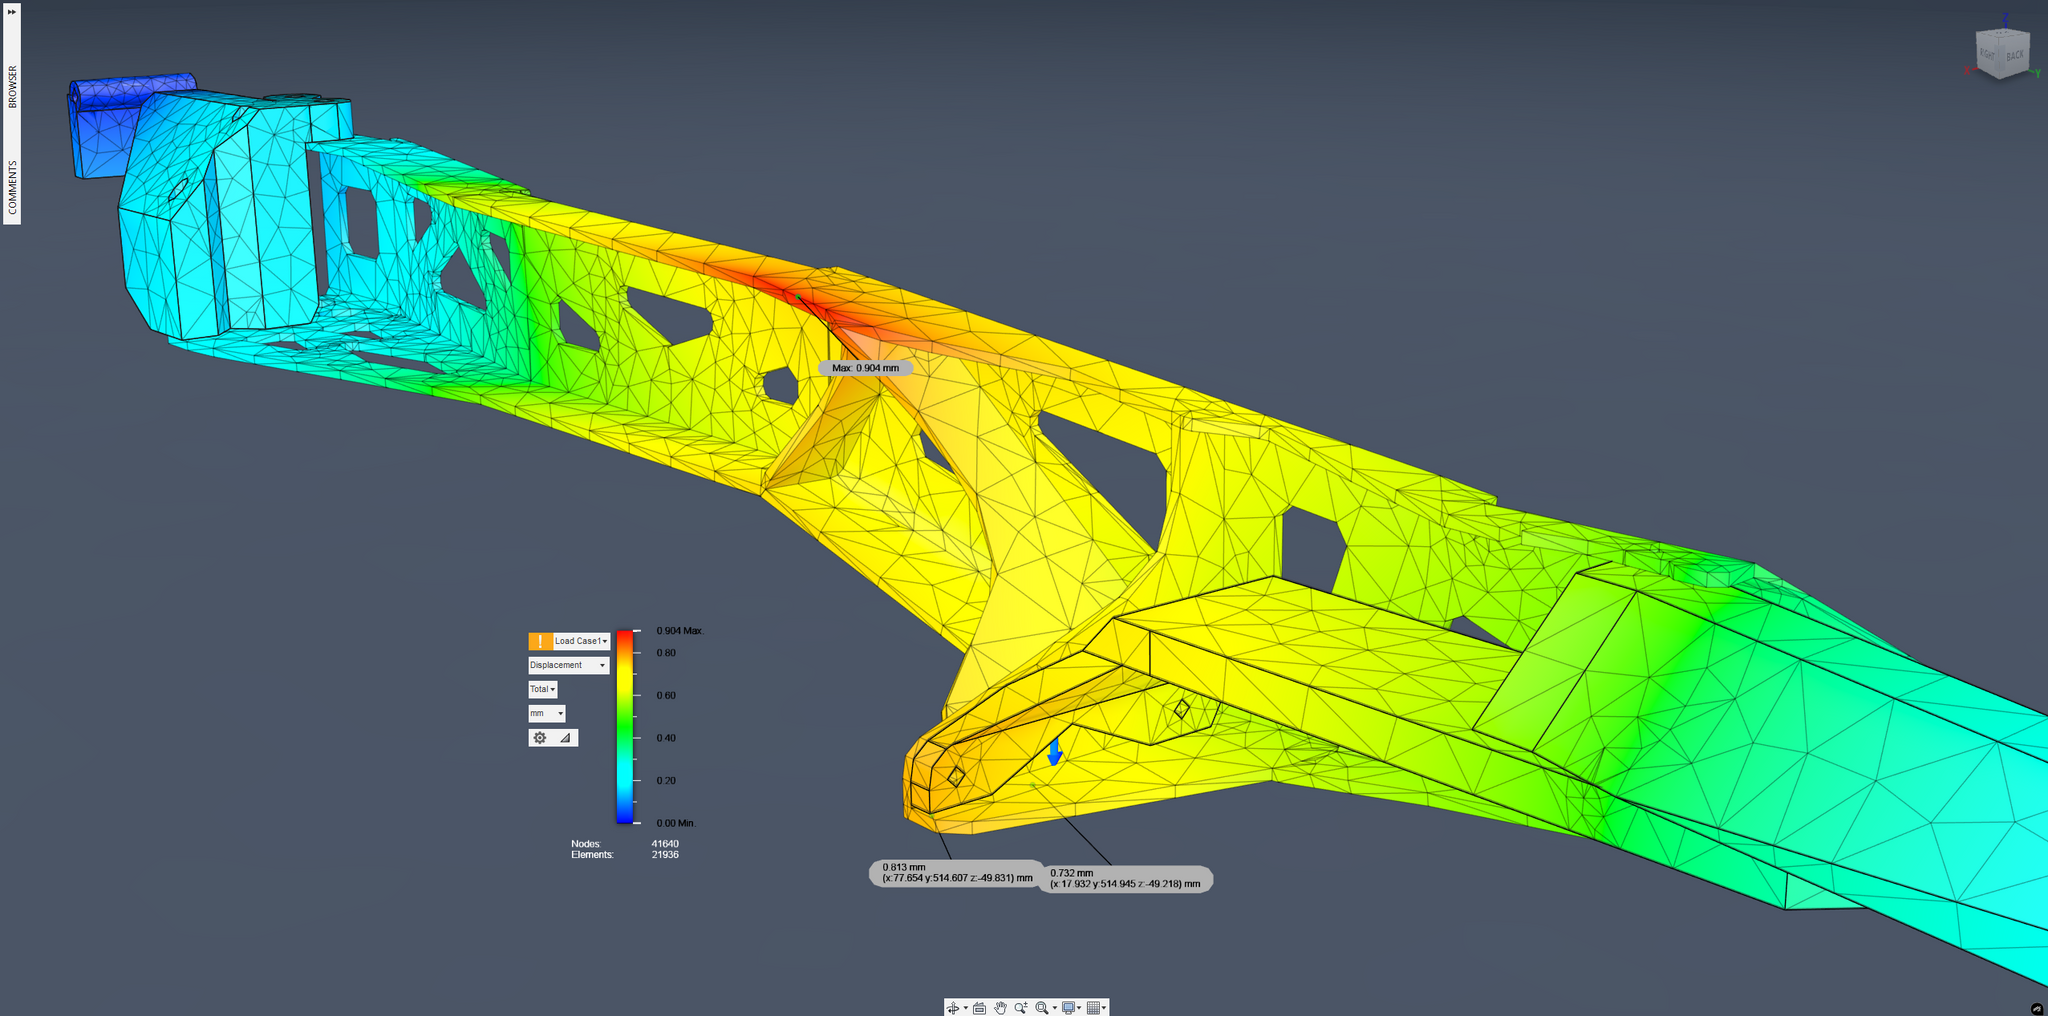
Task: Click the RIGHT face of ViewCube
Action: (x=1988, y=53)
